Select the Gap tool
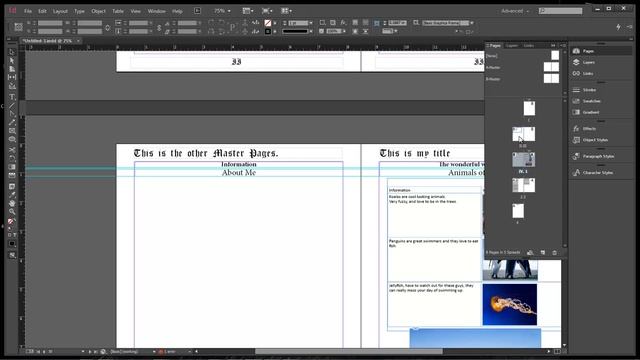The height and width of the screenshot is (360, 640). [x=12, y=78]
